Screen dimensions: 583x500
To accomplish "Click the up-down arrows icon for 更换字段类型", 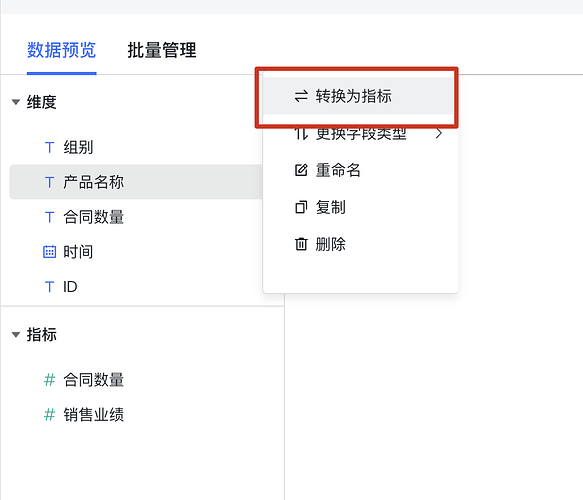I will (x=301, y=134).
